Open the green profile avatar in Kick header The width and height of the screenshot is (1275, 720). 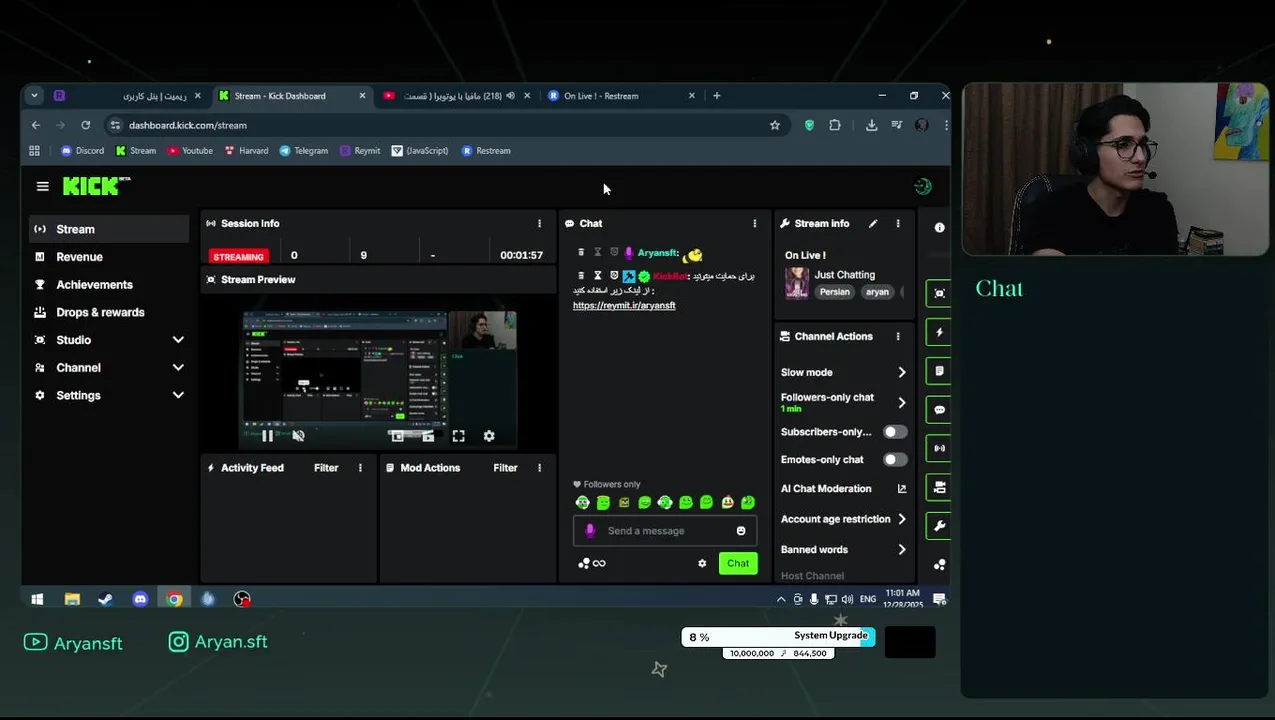tap(922, 186)
